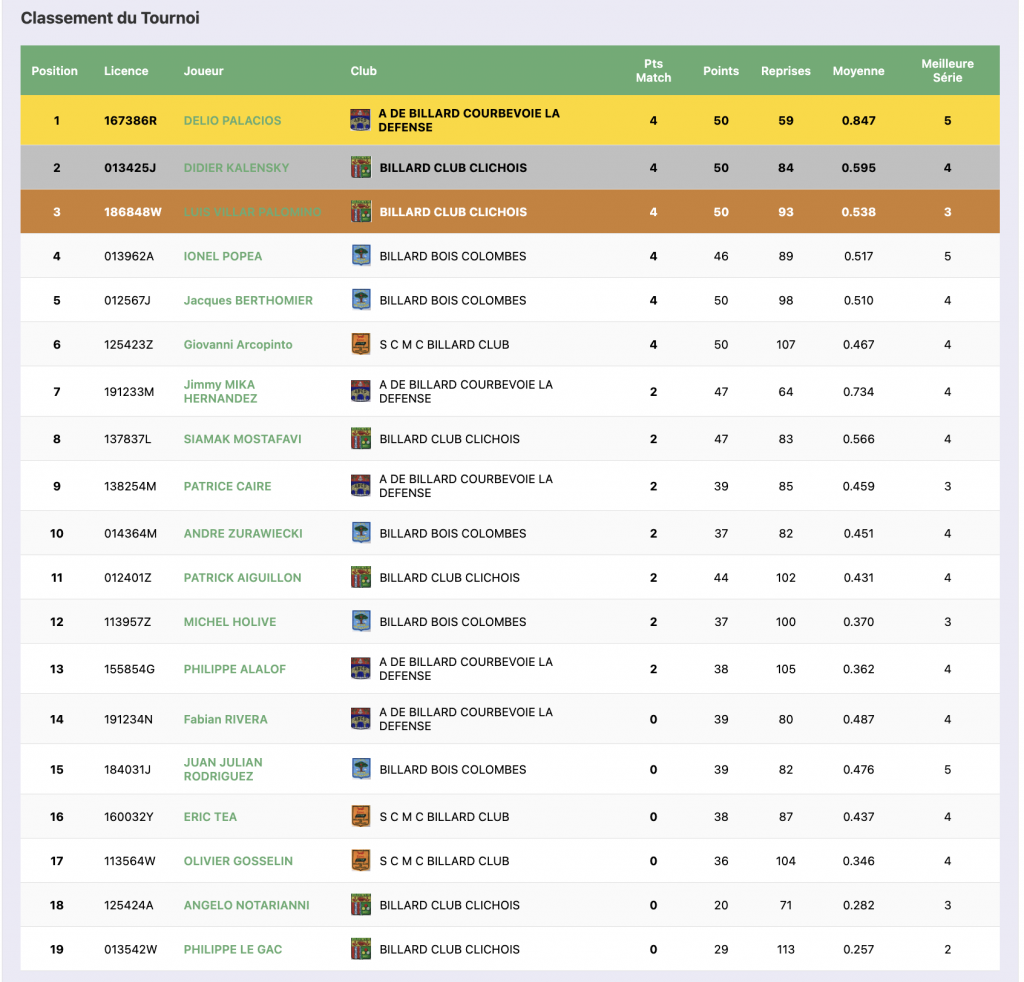Click the club logo beside Delio Palacios
Image resolution: width=1024 pixels, height=982 pixels.
[360, 120]
